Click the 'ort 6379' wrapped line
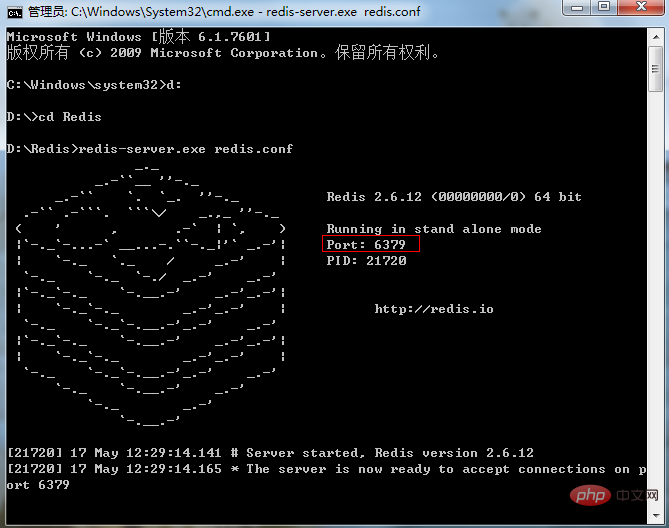 point(38,485)
